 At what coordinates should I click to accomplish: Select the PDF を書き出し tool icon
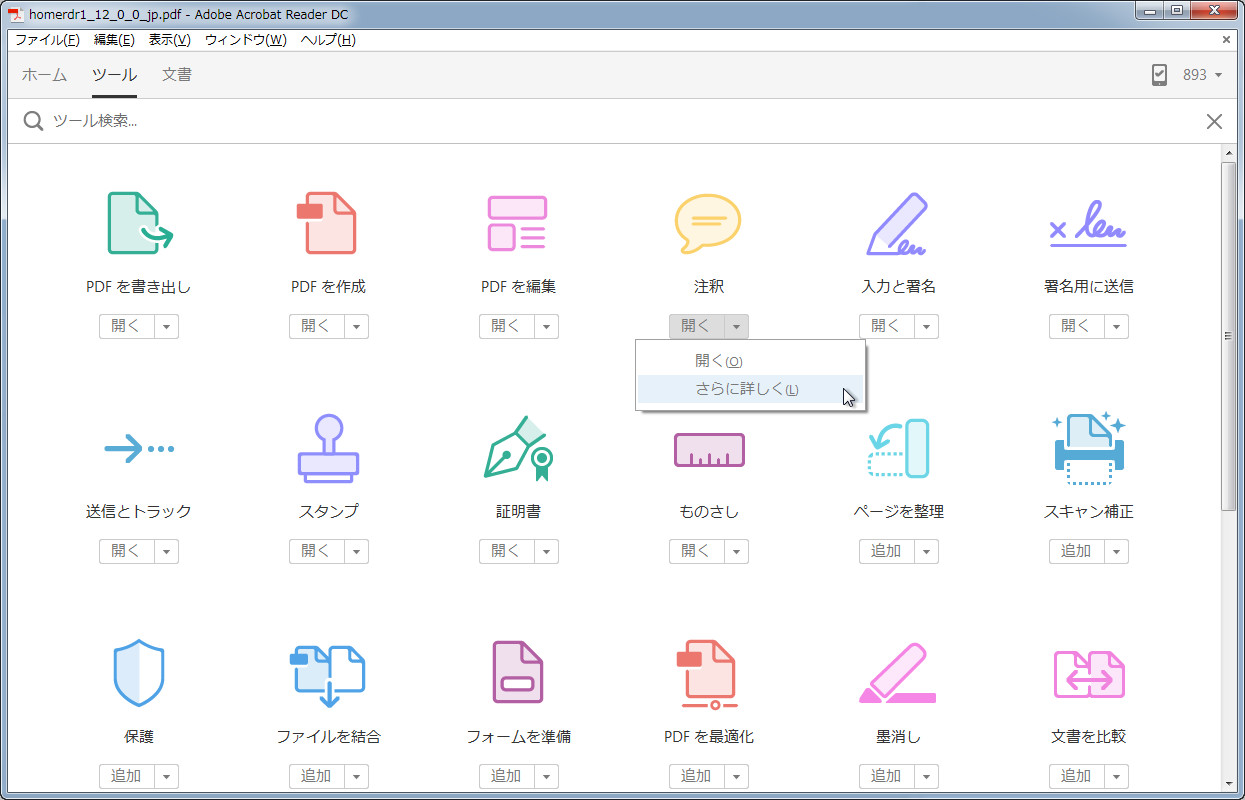click(x=138, y=223)
